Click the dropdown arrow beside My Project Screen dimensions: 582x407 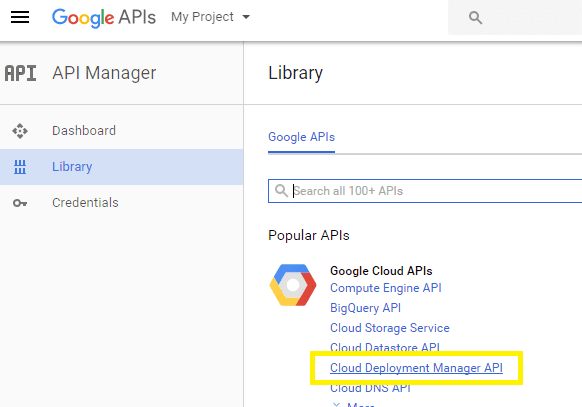[x=246, y=17]
